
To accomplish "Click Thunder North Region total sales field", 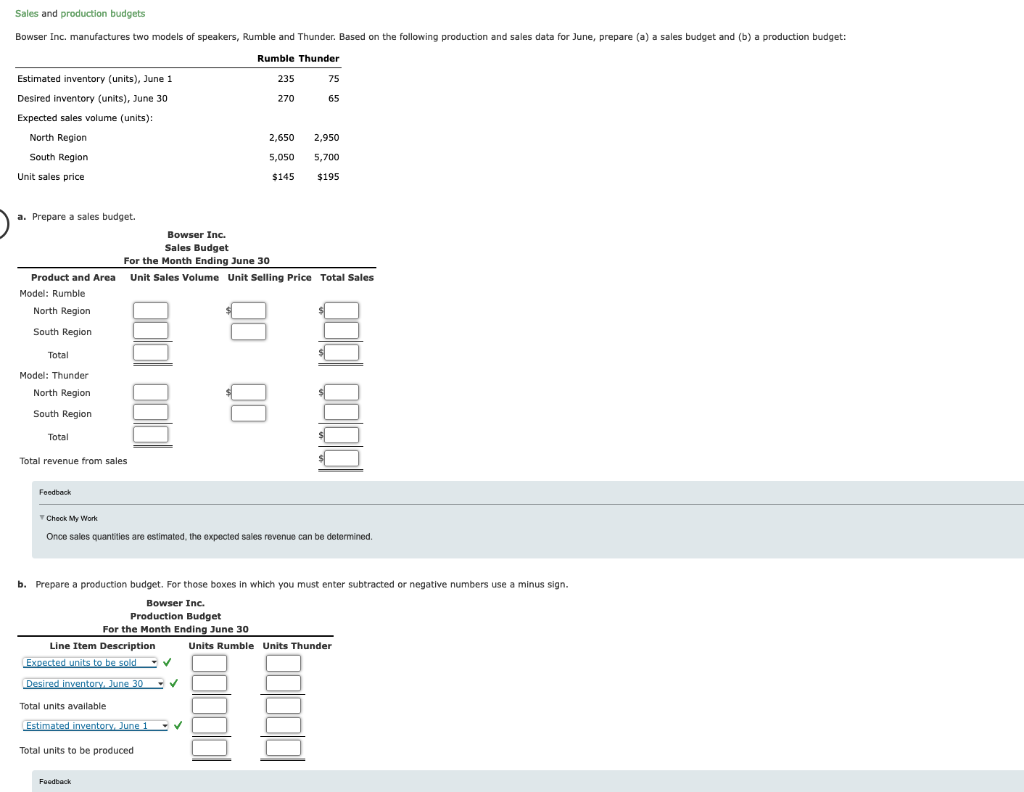I will pos(342,392).
